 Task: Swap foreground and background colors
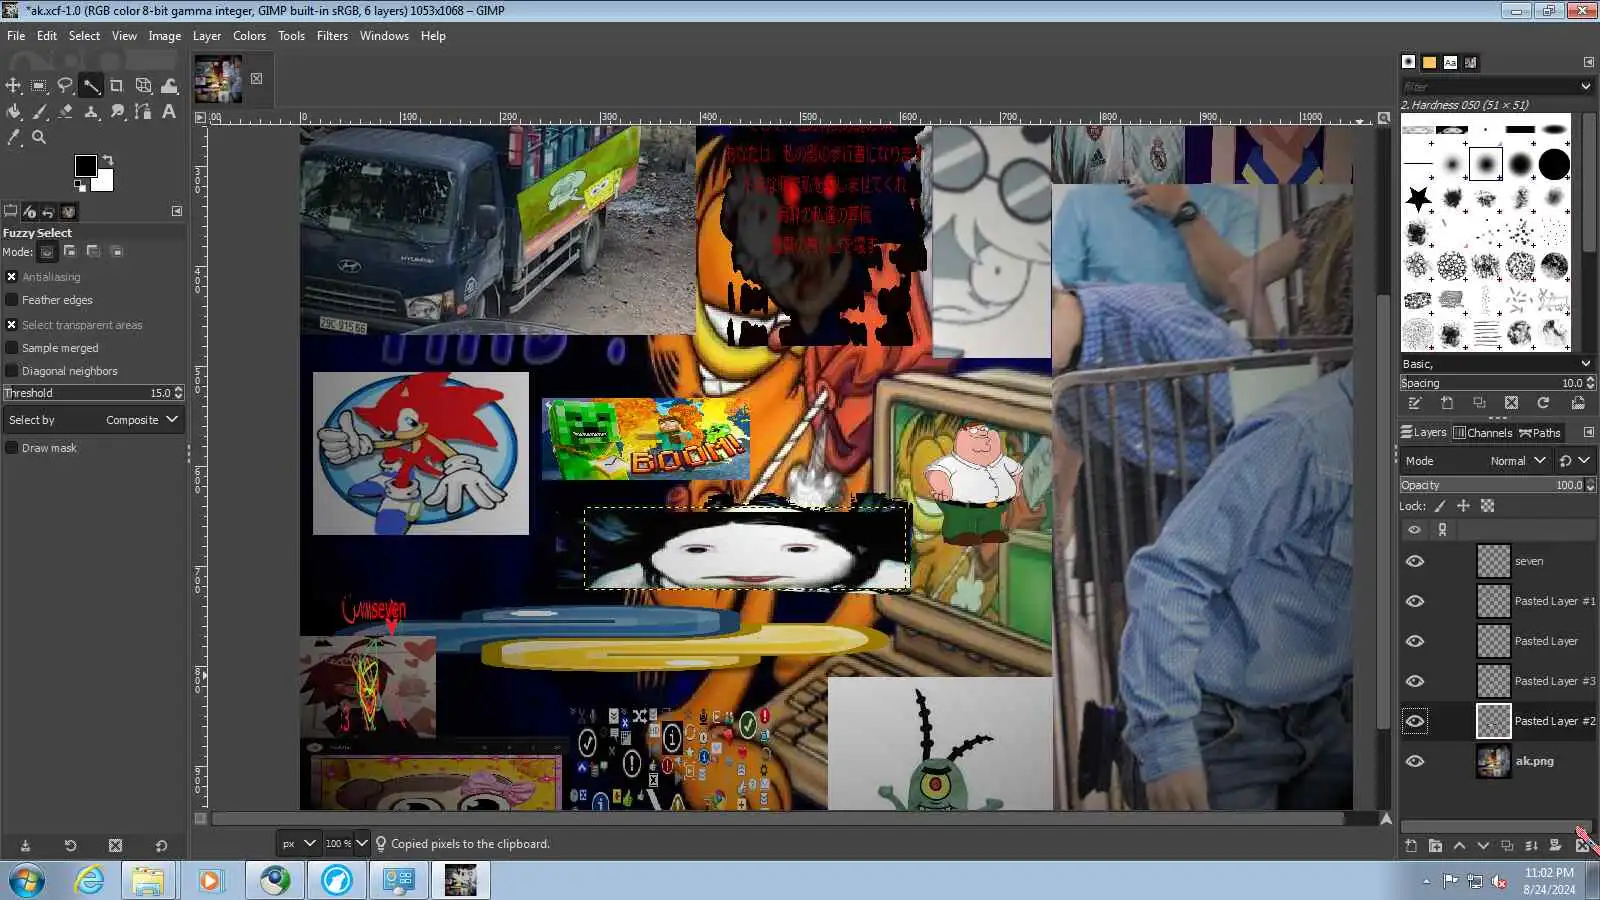(108, 160)
